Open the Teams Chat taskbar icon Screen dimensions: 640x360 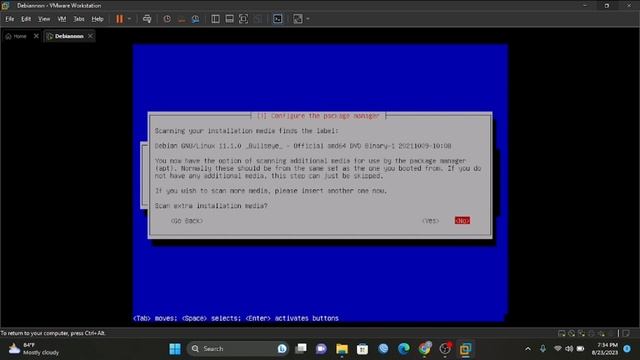pyautogui.click(x=322, y=349)
